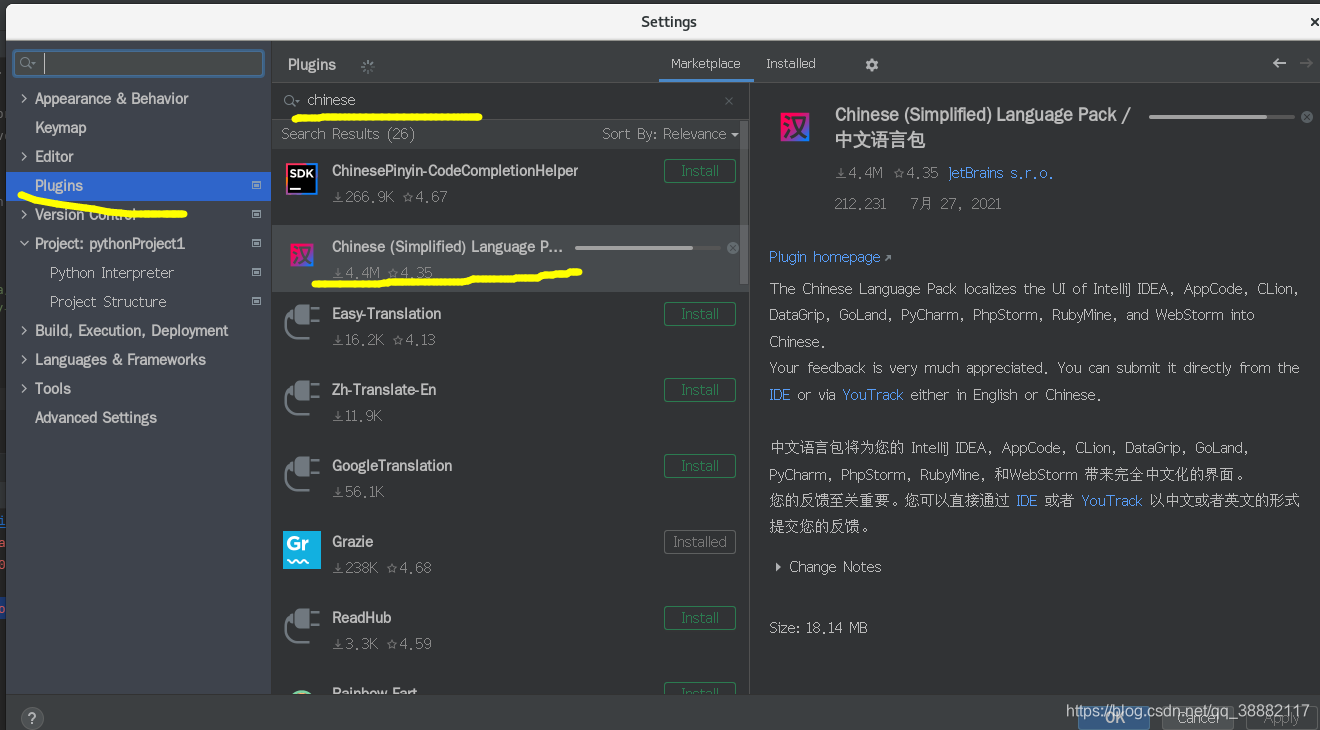Select Keymap in settings tree
The width and height of the screenshot is (1320, 730).
click(60, 127)
